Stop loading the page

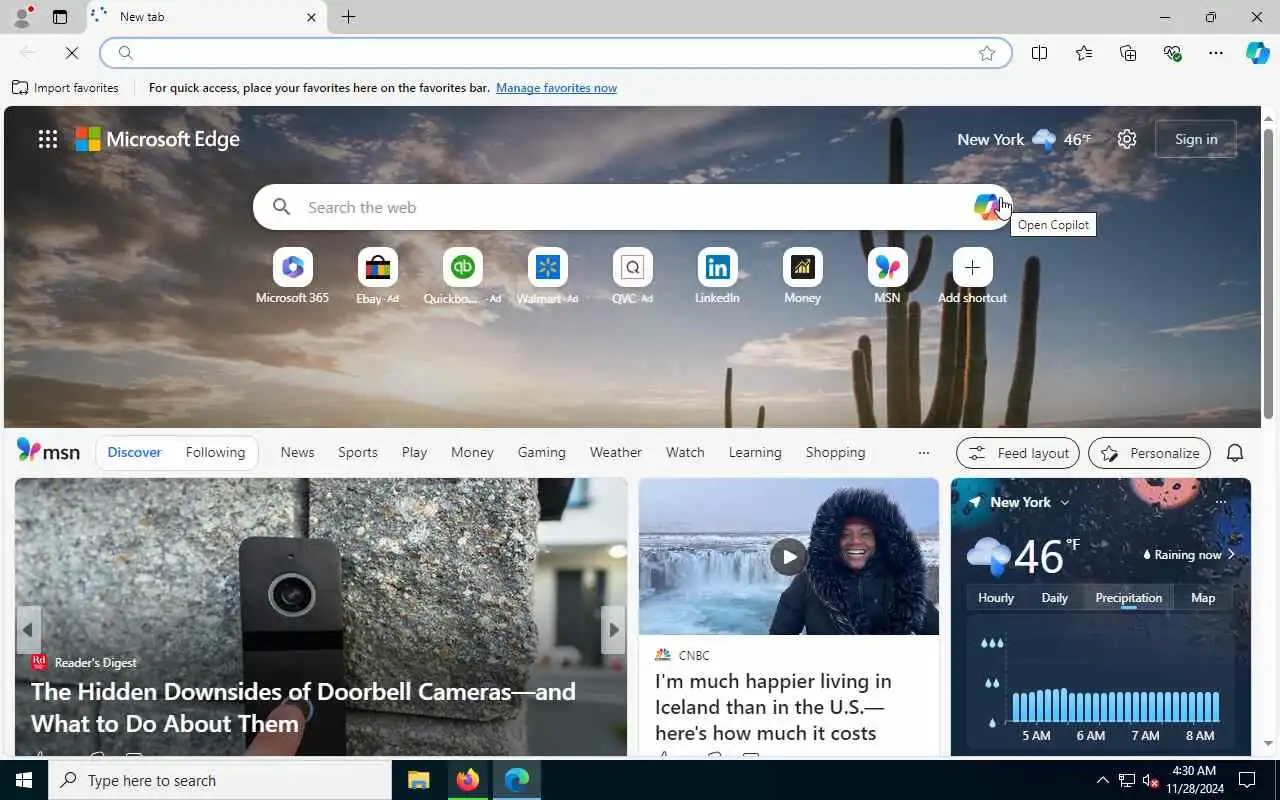coord(72,53)
